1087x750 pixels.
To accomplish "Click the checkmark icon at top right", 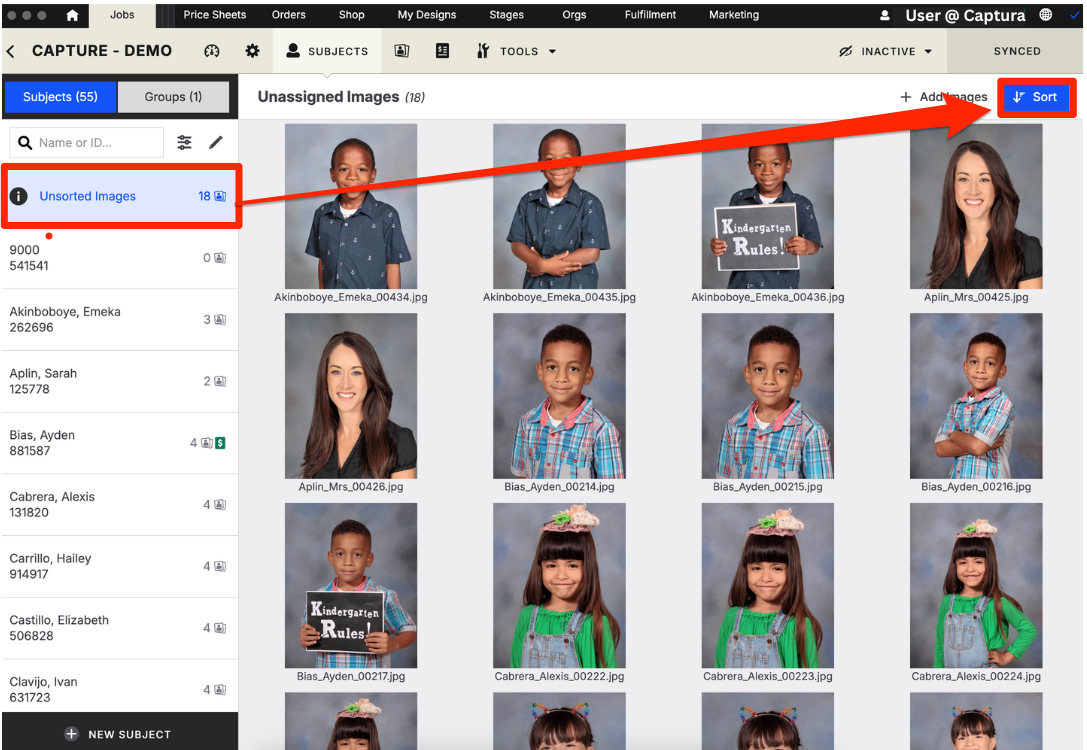I will 1074,15.
